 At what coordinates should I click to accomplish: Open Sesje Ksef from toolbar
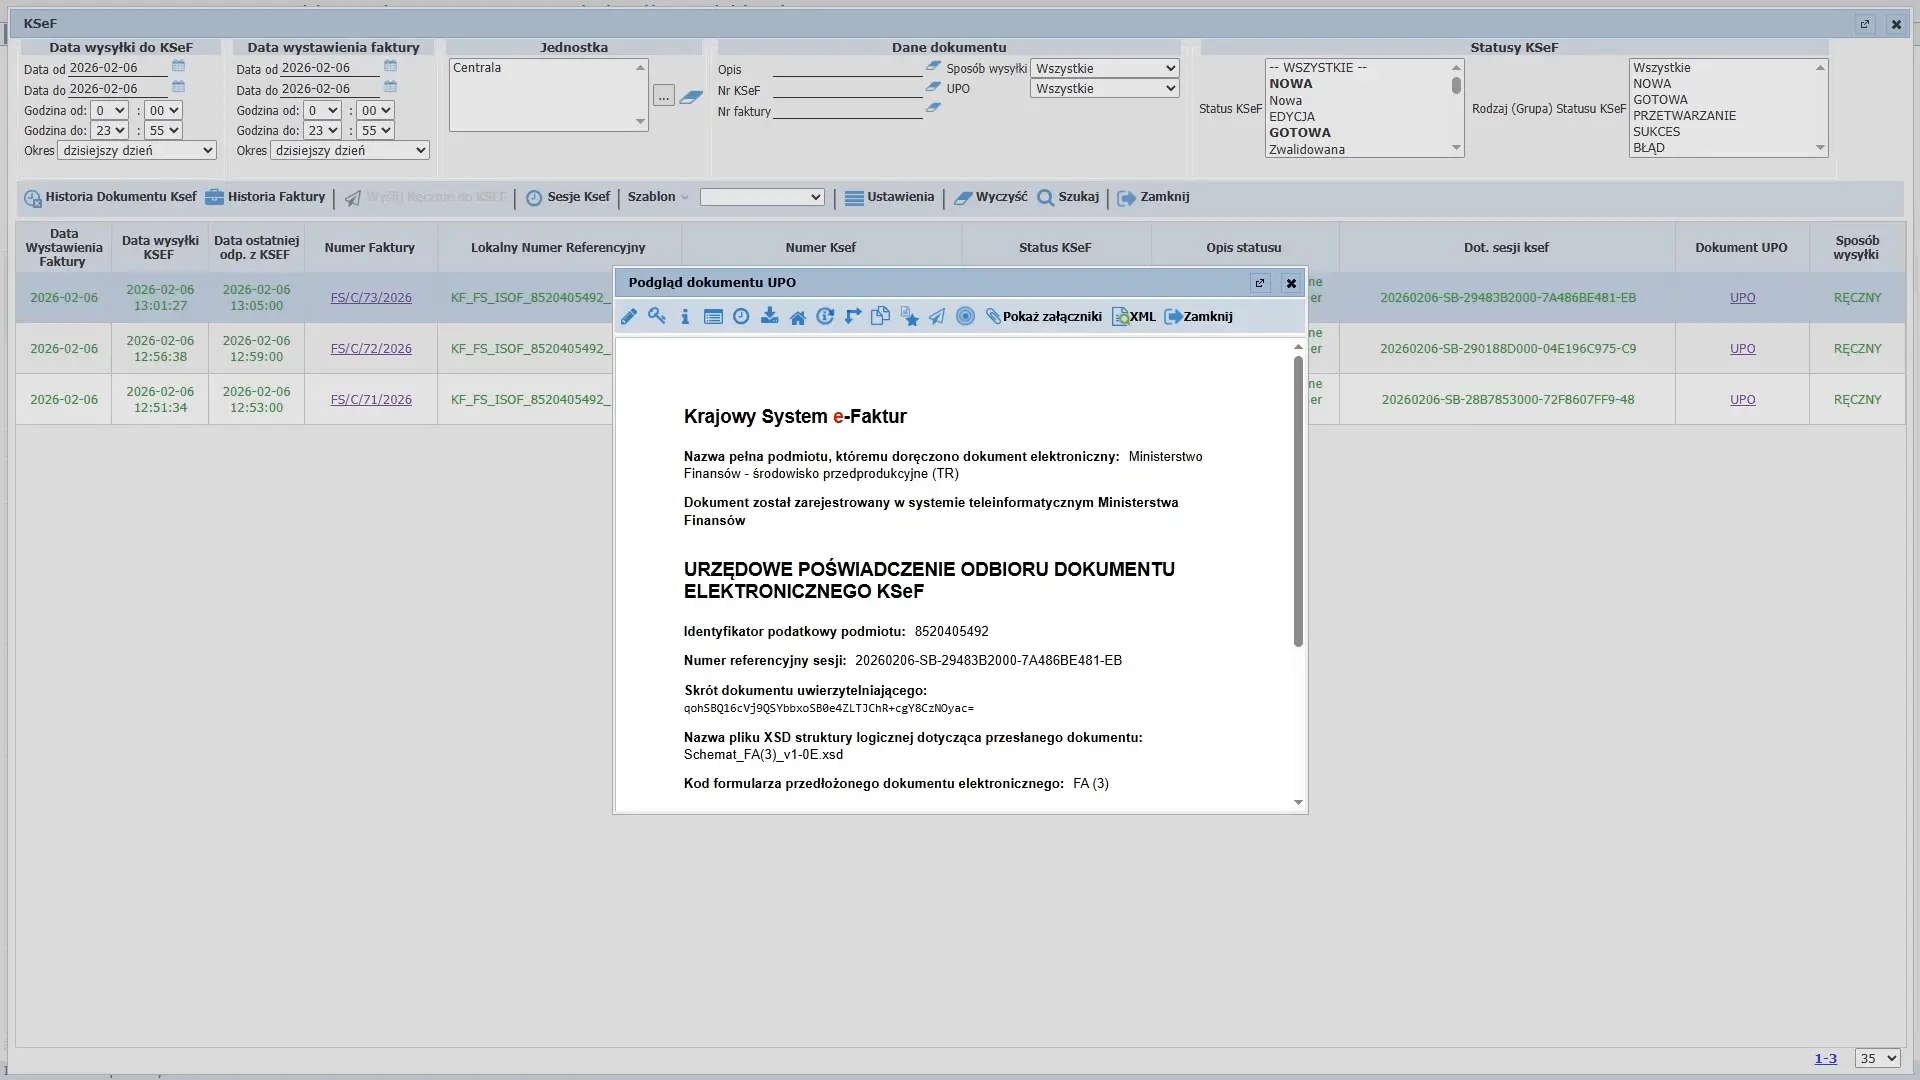coord(568,197)
